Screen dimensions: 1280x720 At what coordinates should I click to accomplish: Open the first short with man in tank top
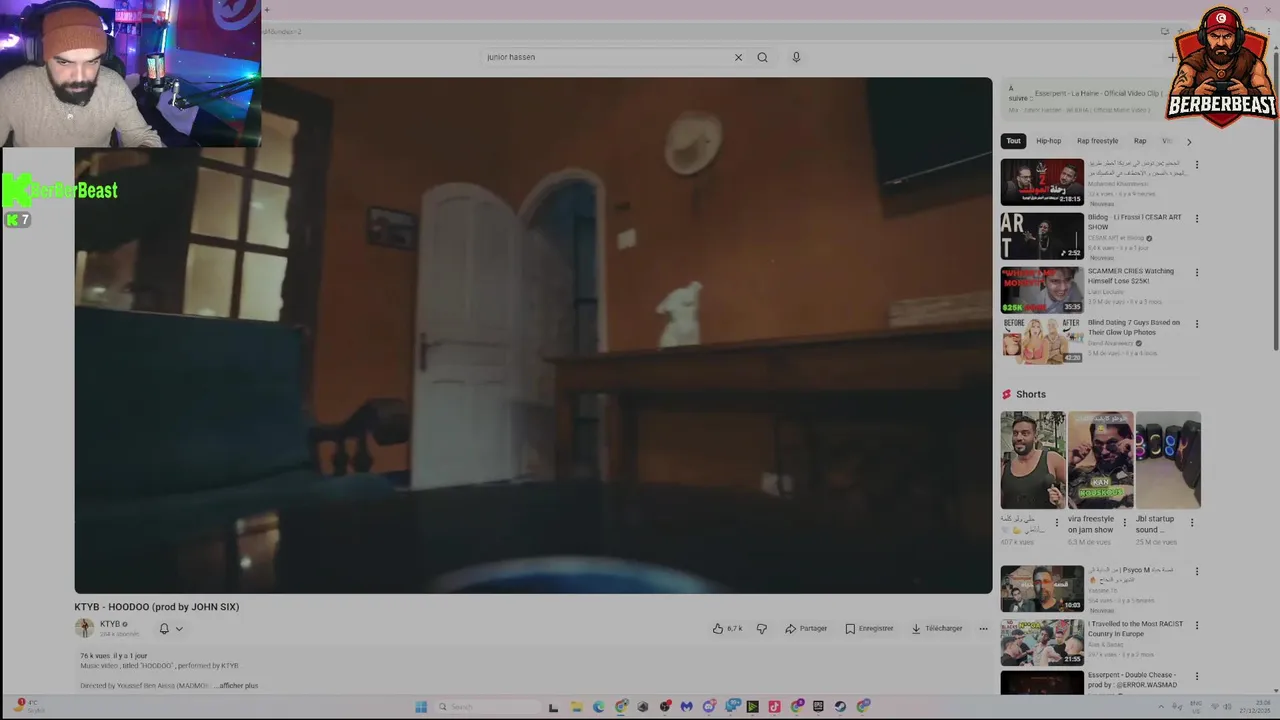pyautogui.click(x=1033, y=460)
